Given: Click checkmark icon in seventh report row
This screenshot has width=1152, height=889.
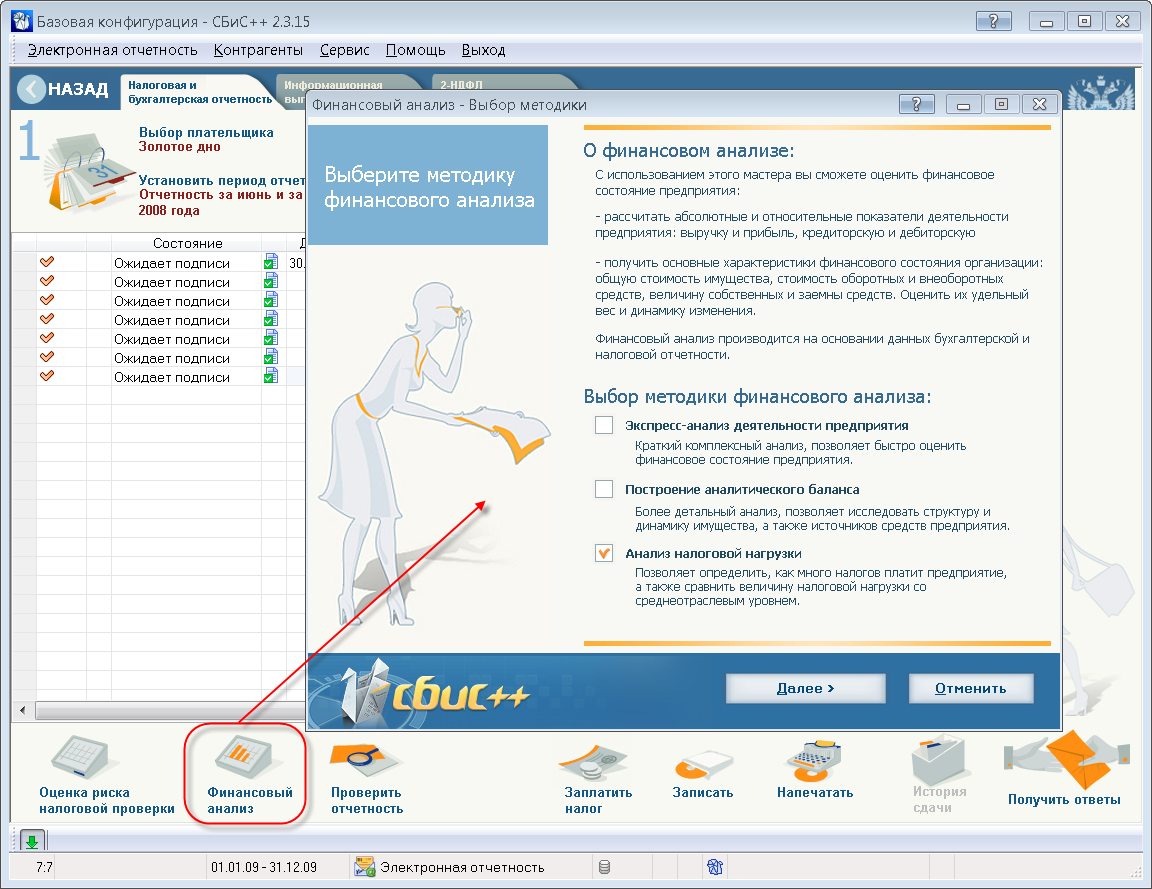Looking at the screenshot, I should 47,375.
